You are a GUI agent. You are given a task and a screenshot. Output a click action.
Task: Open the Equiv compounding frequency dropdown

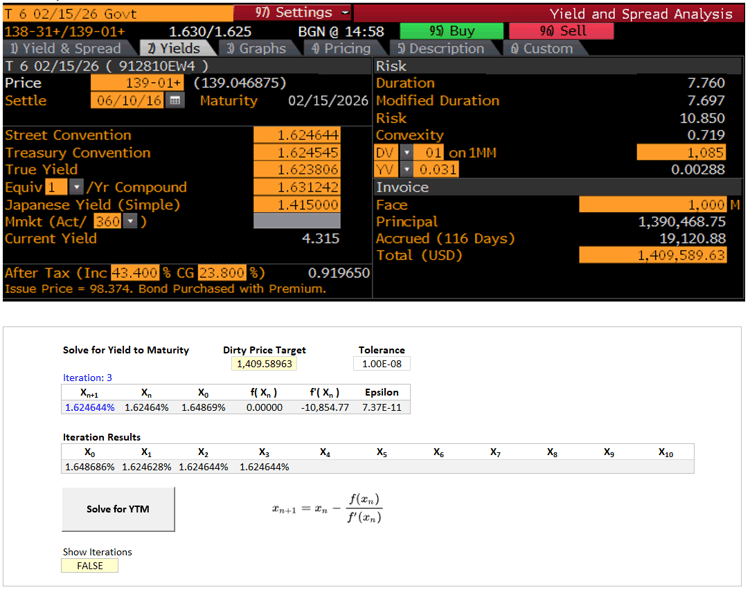coord(76,187)
